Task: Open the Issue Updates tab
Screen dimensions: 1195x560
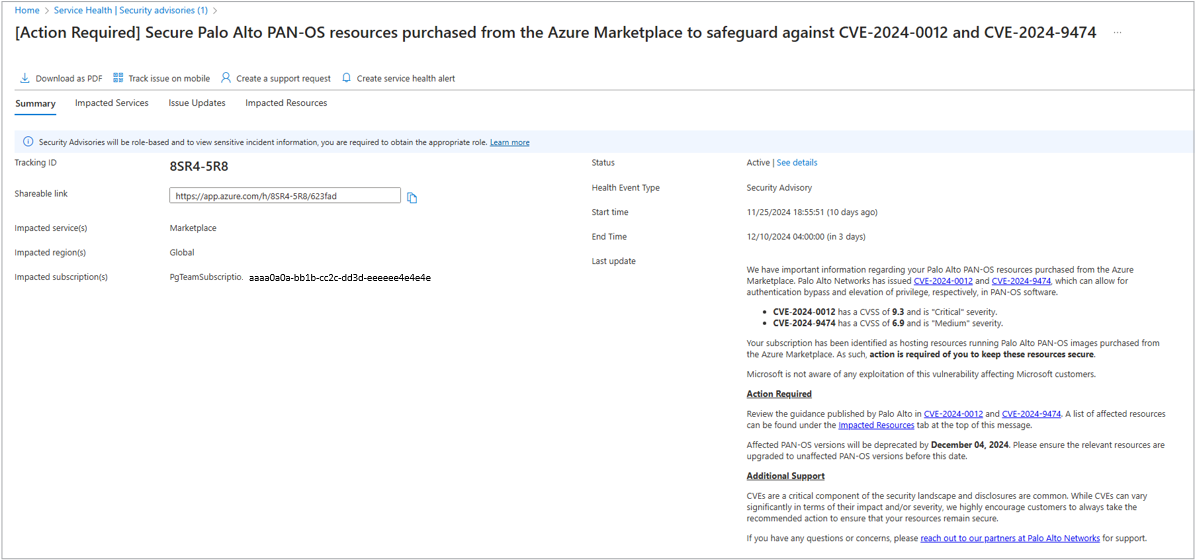Action: (x=197, y=103)
